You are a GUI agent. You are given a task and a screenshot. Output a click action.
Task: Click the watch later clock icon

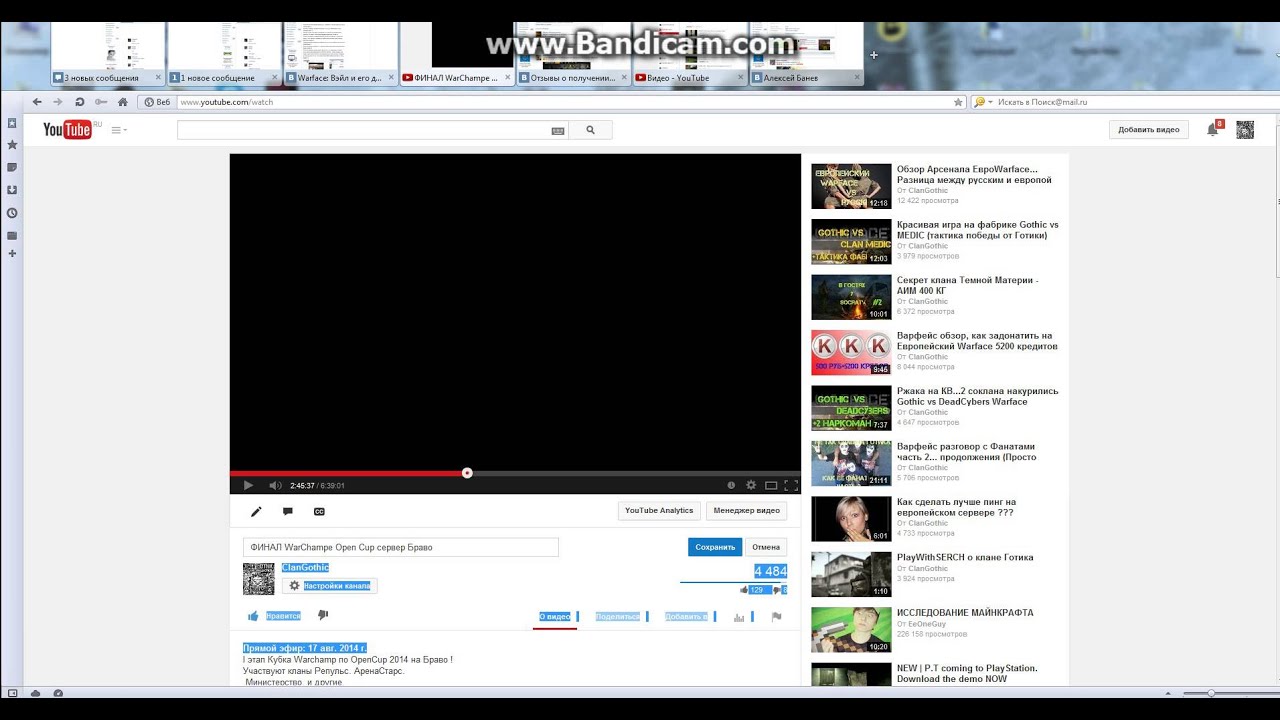731,485
